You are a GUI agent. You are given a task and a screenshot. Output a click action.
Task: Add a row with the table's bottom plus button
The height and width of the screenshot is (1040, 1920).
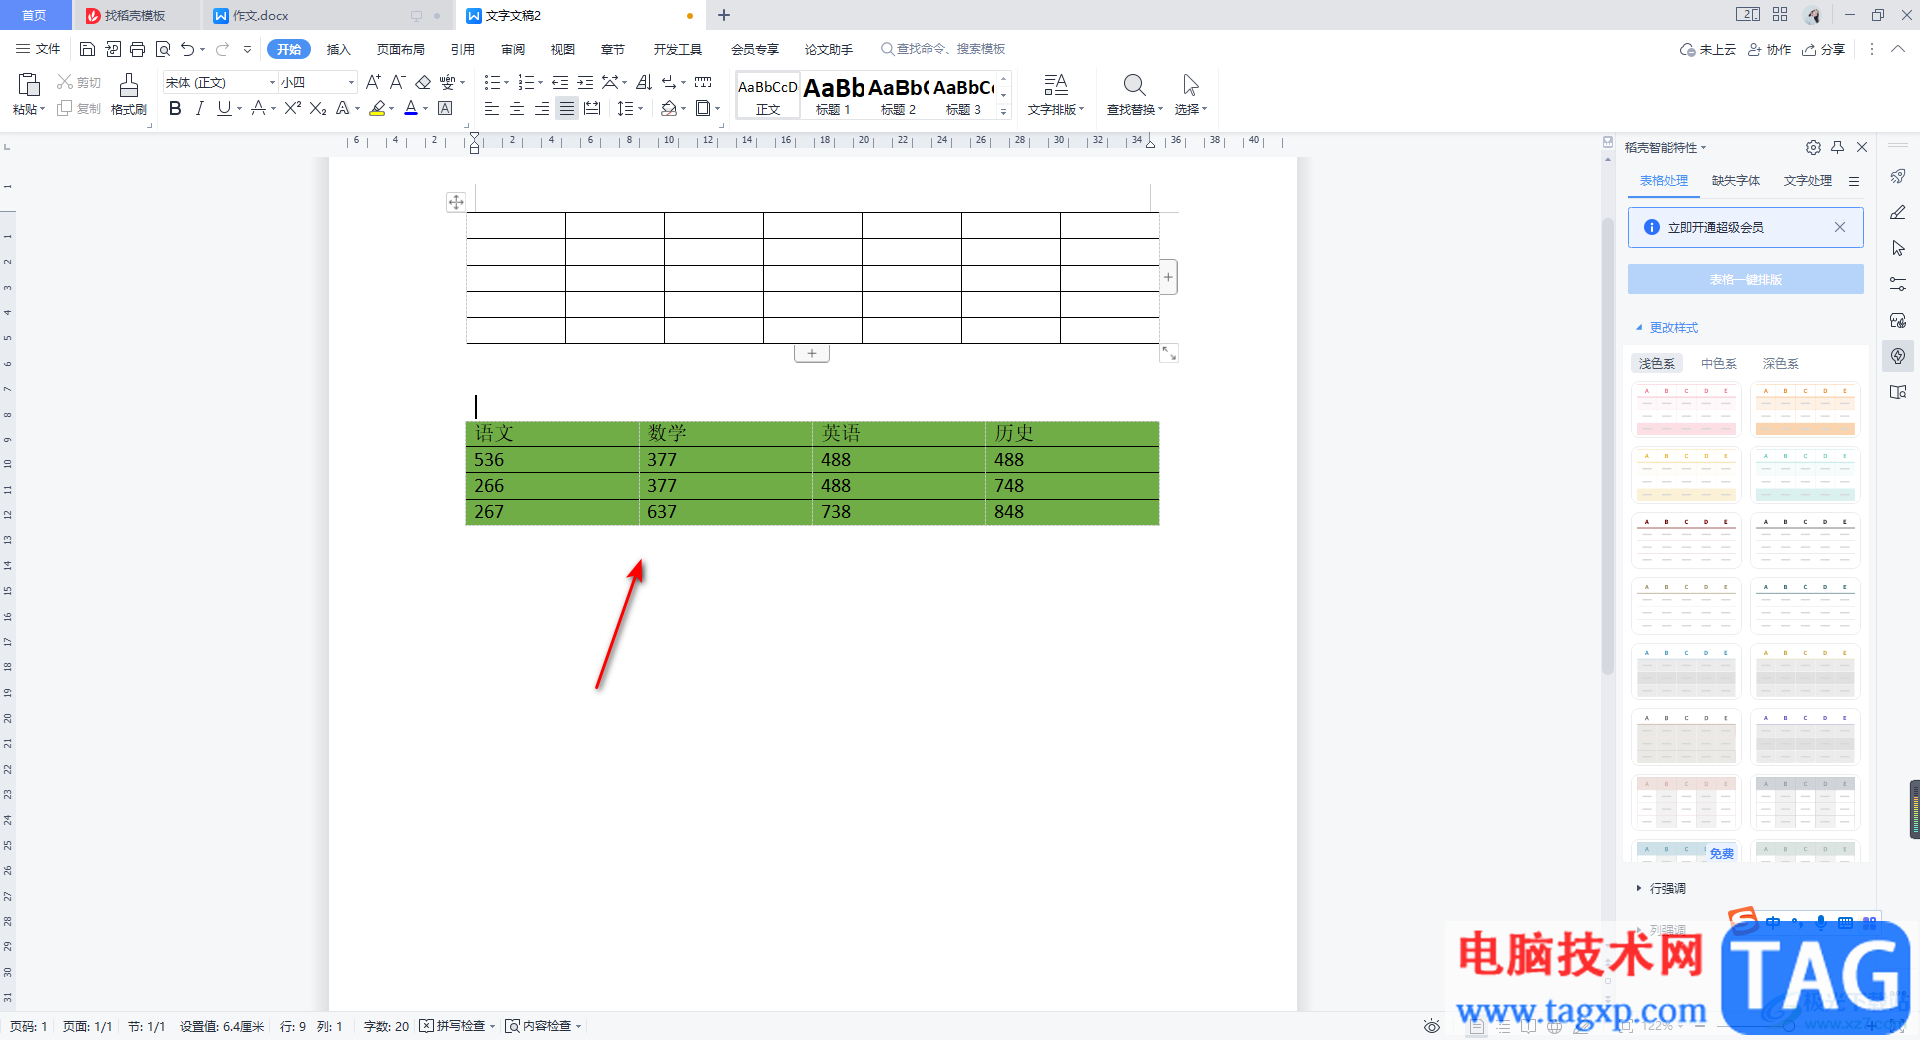point(812,353)
